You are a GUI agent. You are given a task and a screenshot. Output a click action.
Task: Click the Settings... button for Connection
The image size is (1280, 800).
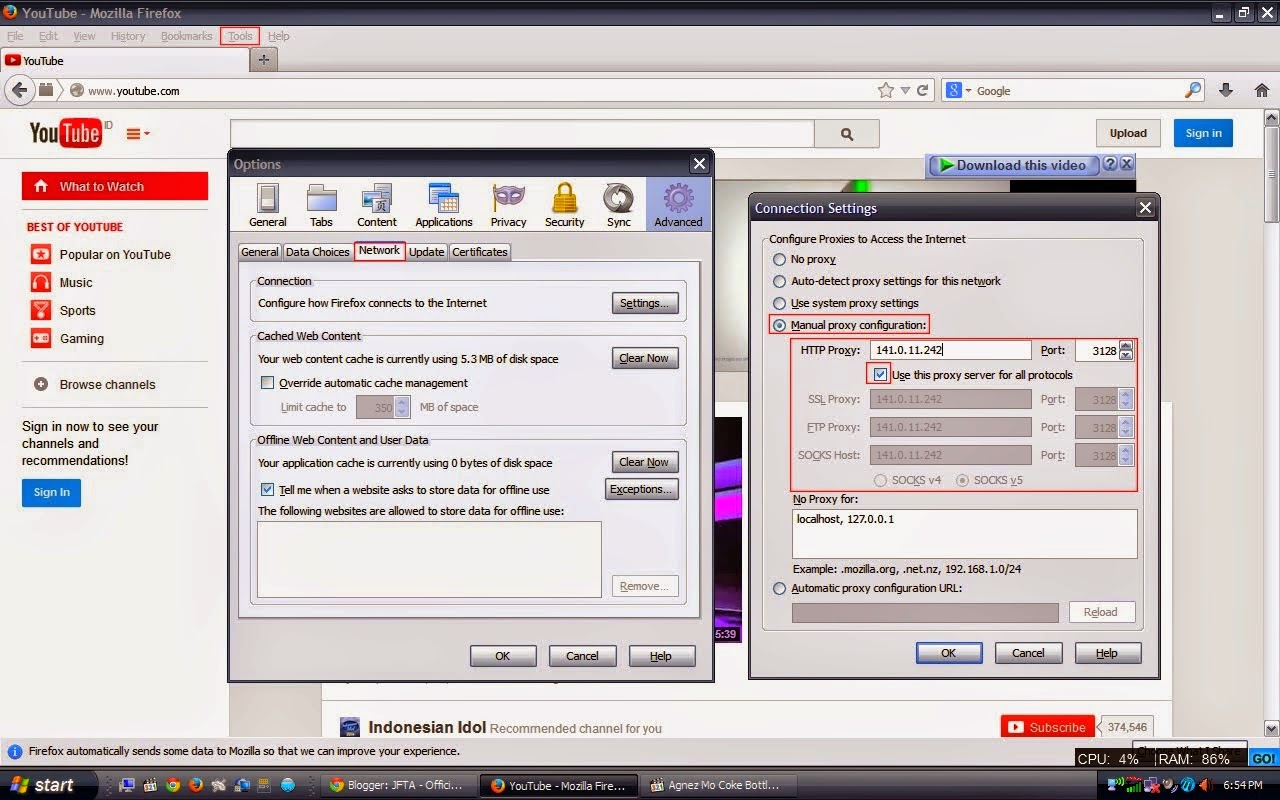click(645, 303)
